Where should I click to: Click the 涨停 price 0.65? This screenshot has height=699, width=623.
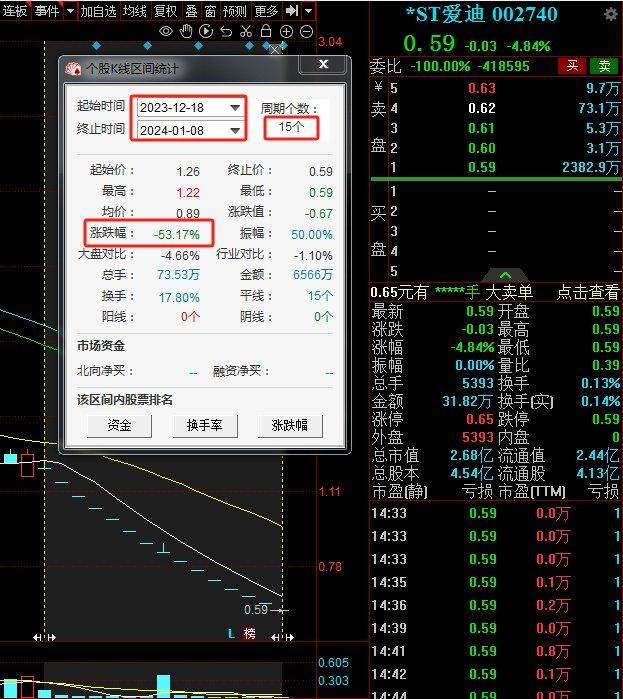tap(480, 419)
